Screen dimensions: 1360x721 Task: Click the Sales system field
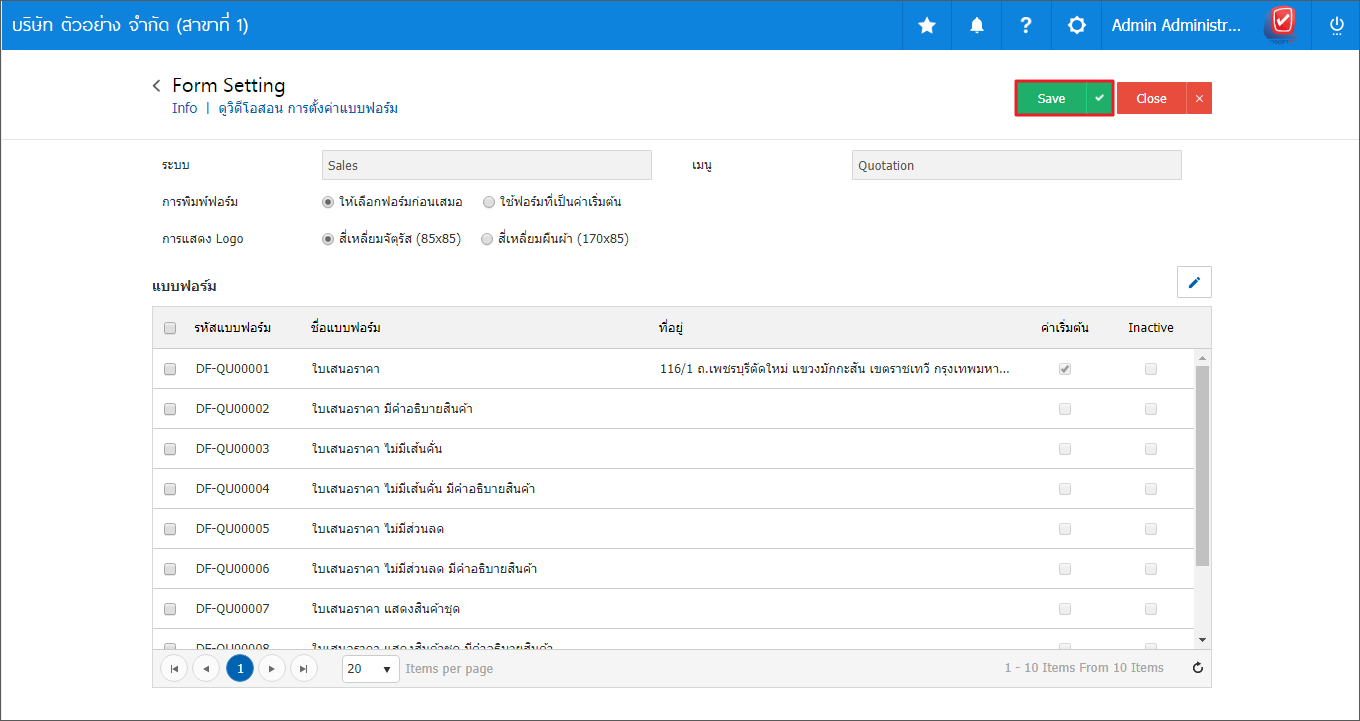[x=487, y=165]
